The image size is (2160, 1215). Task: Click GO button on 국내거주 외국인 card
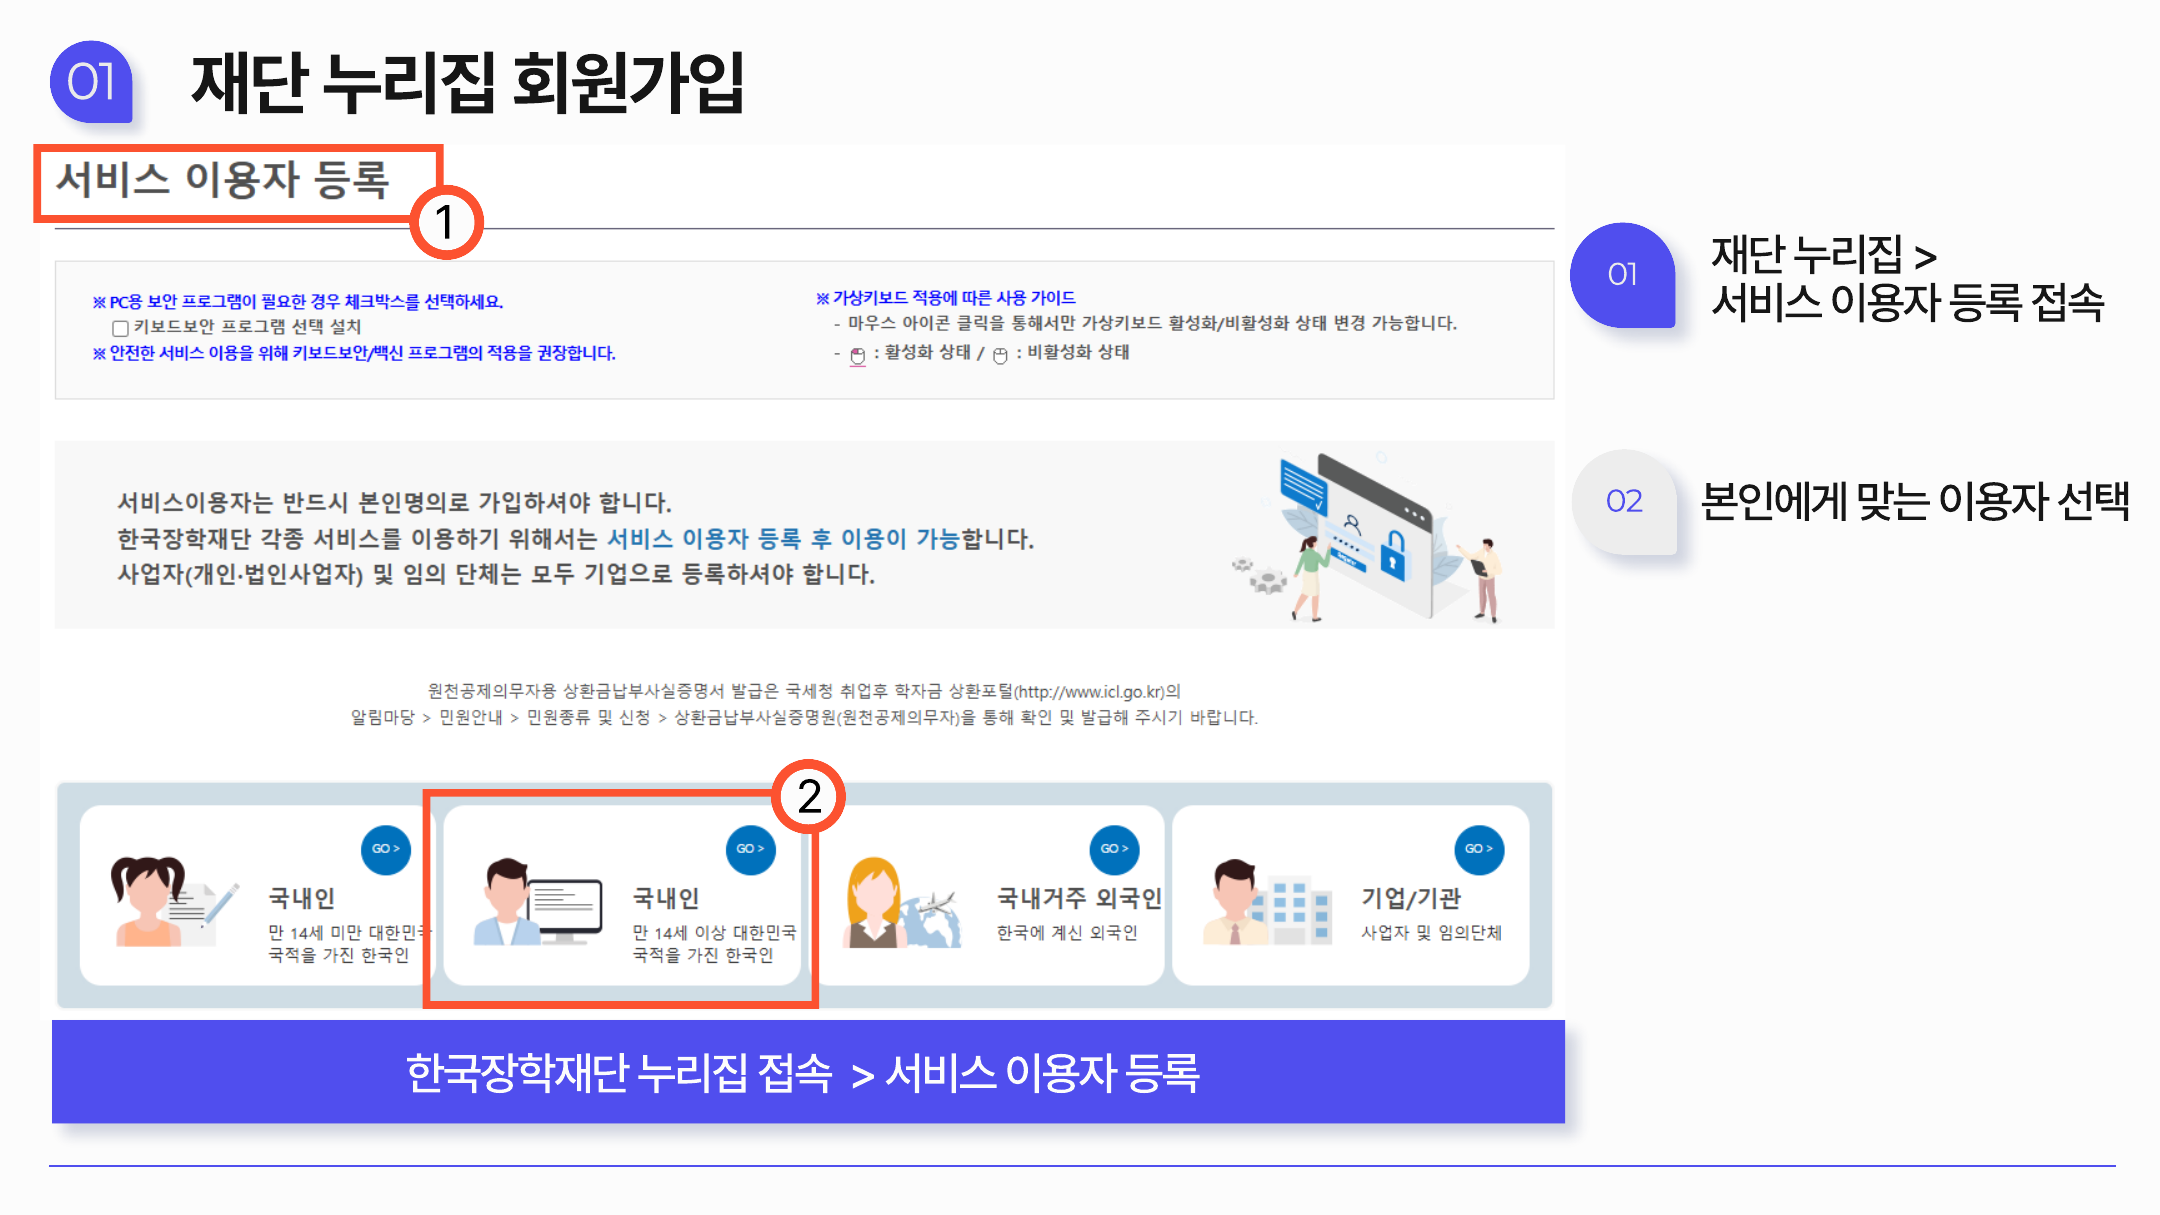pyautogui.click(x=1115, y=849)
